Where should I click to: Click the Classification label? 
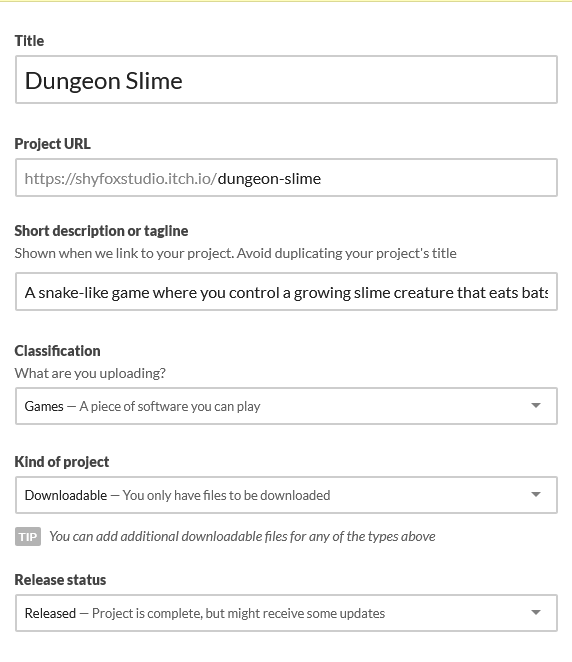(x=57, y=351)
